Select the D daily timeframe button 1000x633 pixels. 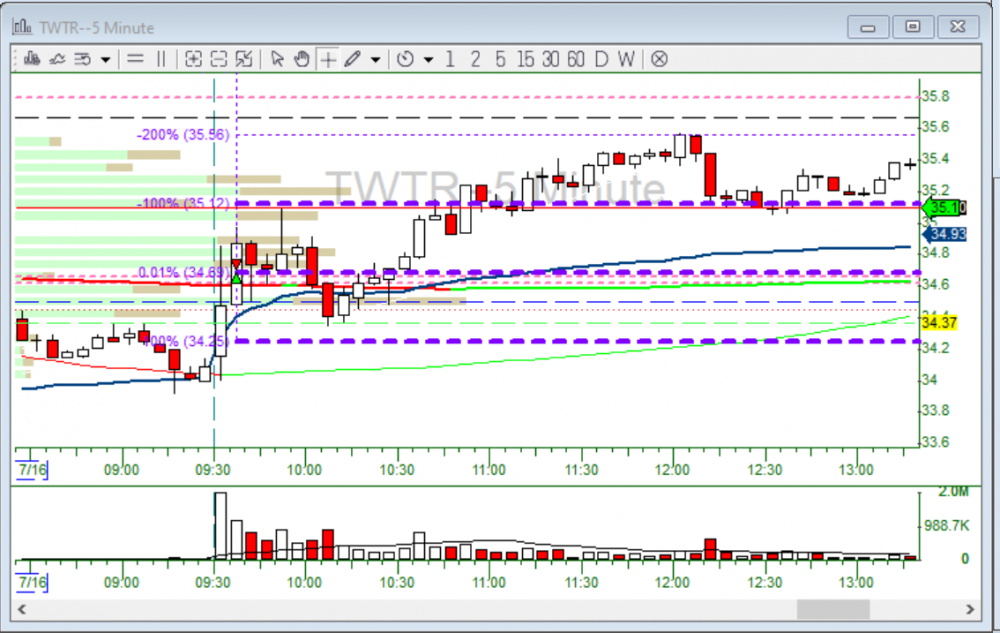(x=601, y=59)
